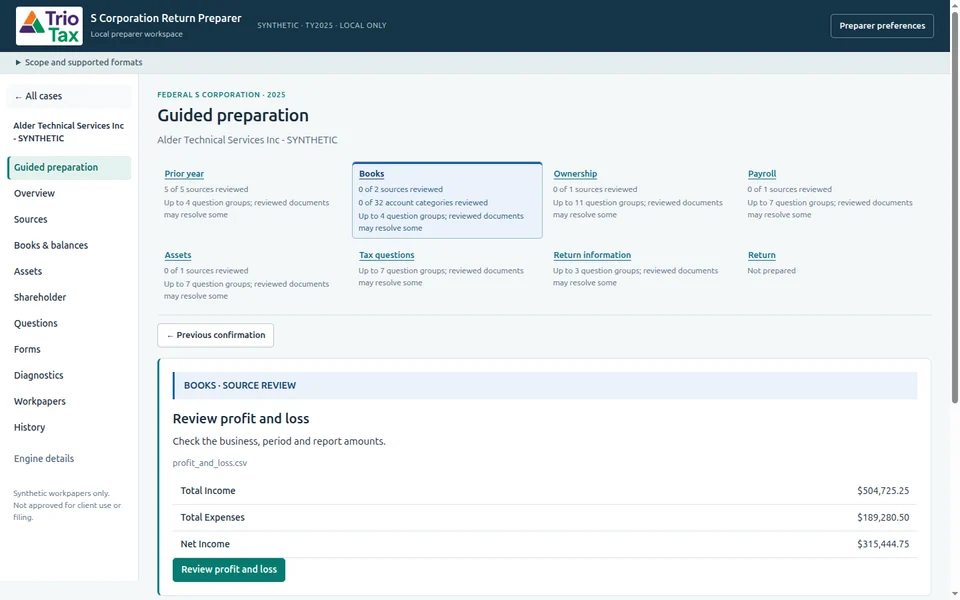Screen dimensions: 960x600
Task: Click the Total Income row label
Action: 208,491
